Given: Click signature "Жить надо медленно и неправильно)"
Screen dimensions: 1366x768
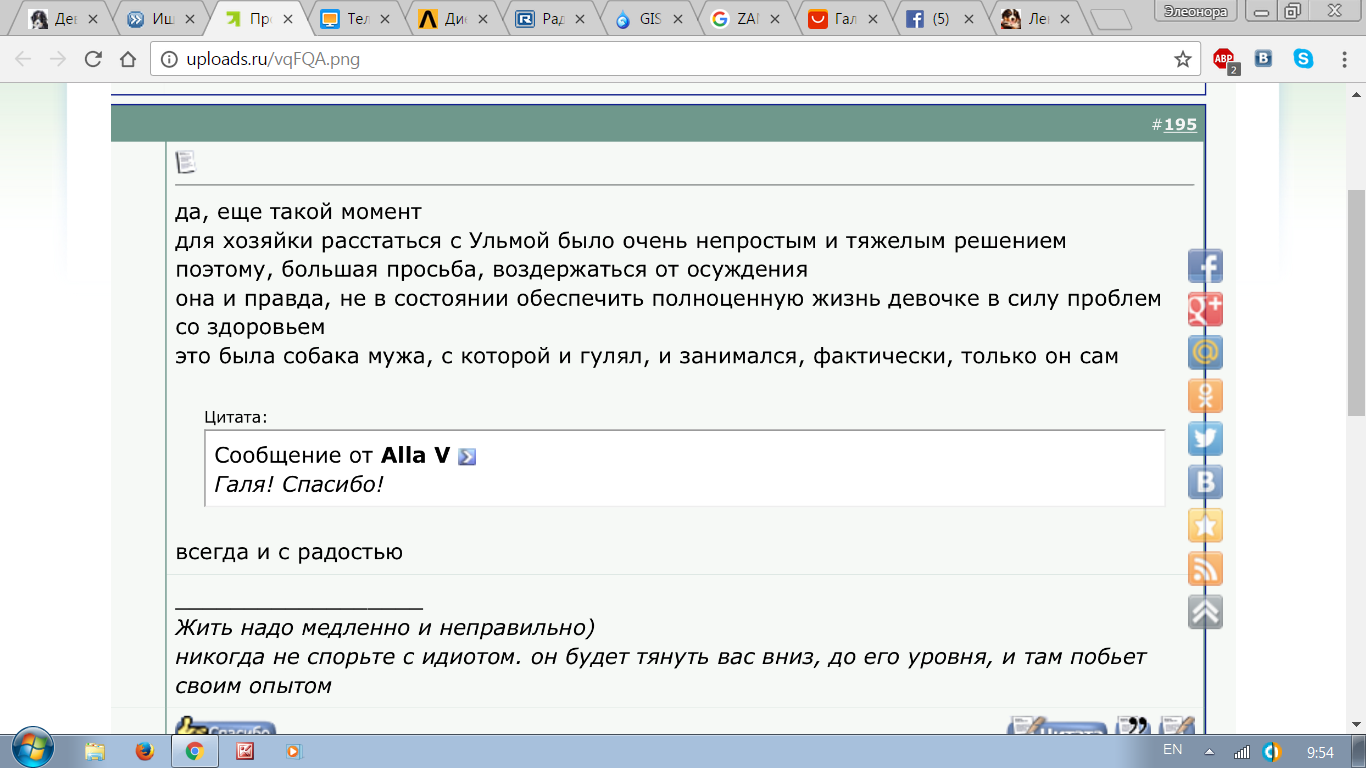Looking at the screenshot, I should click(385, 628).
